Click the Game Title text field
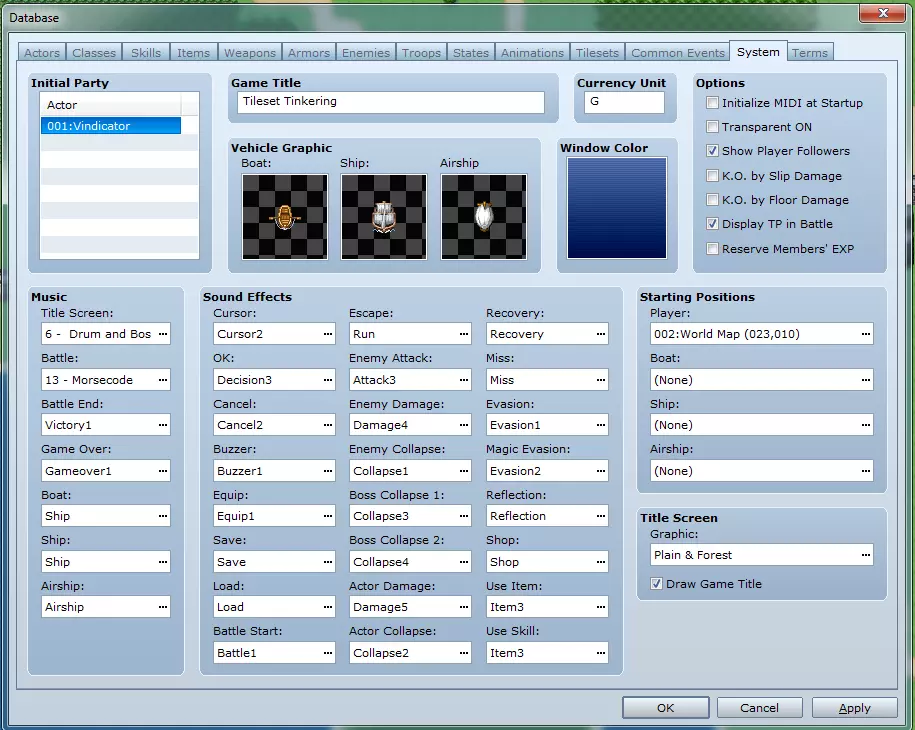915x730 pixels. (391, 102)
